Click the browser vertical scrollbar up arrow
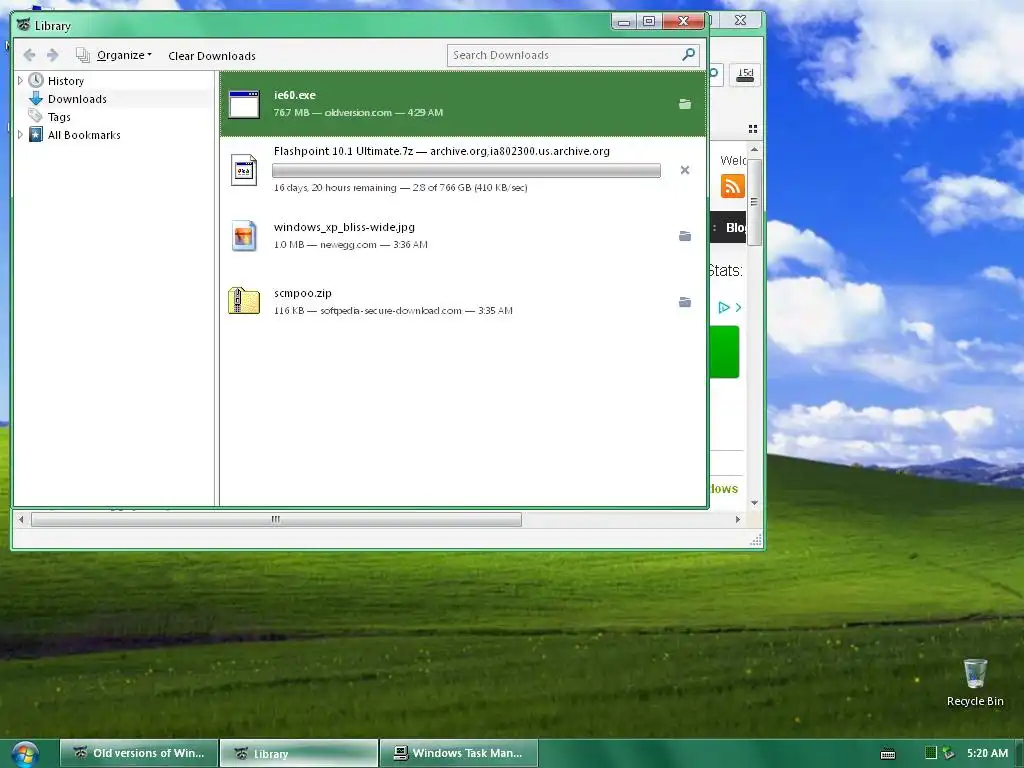Viewport: 1024px width, 768px height. pos(754,150)
